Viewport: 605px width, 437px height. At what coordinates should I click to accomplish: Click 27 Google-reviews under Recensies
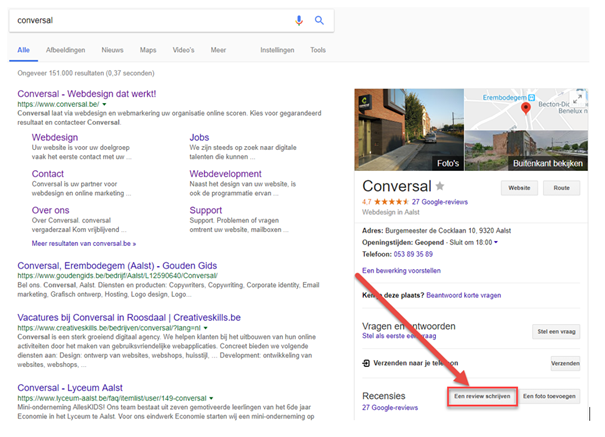click(x=390, y=407)
